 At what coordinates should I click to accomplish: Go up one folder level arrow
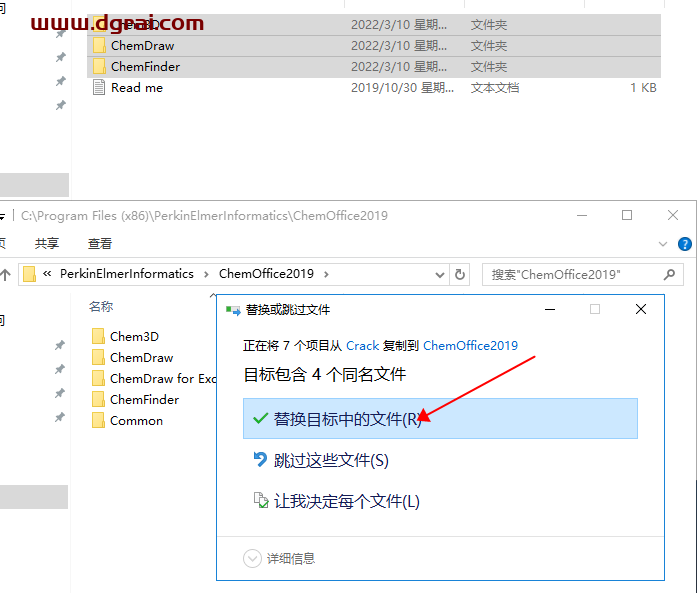click(x=5, y=274)
